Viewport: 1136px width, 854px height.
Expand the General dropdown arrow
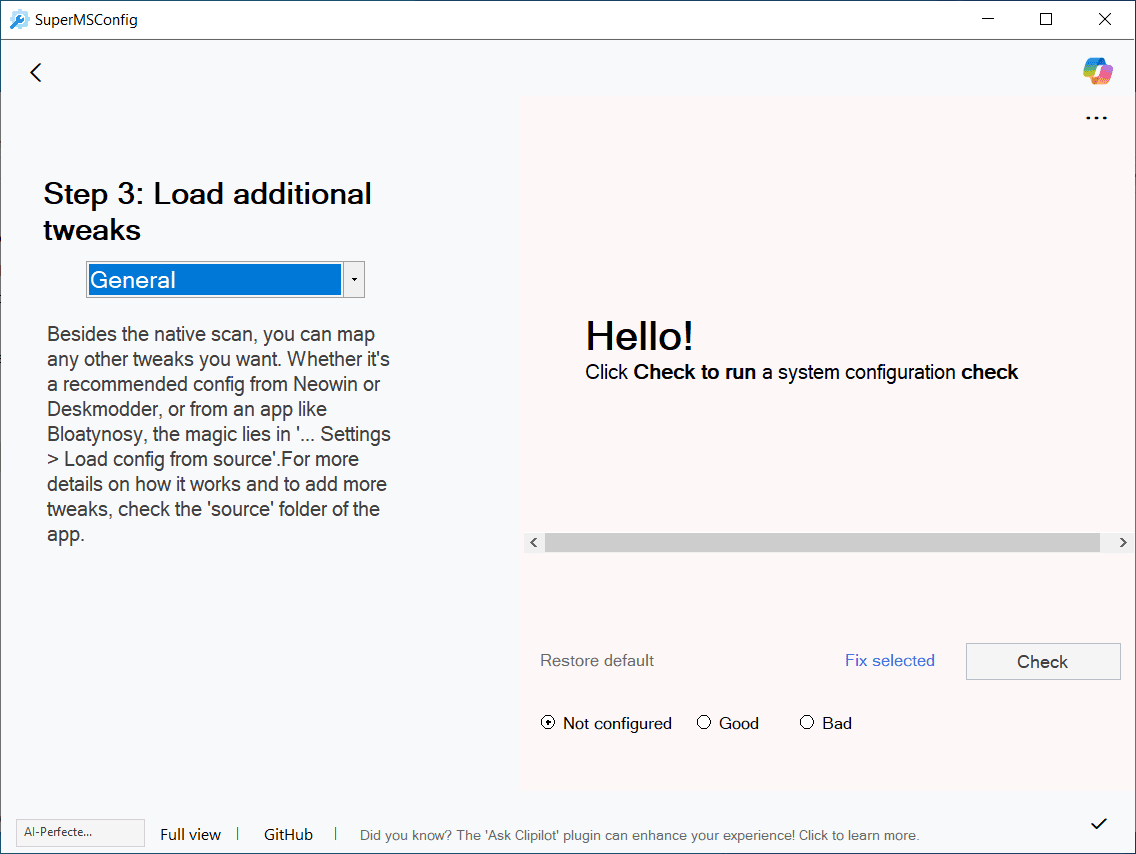point(354,280)
